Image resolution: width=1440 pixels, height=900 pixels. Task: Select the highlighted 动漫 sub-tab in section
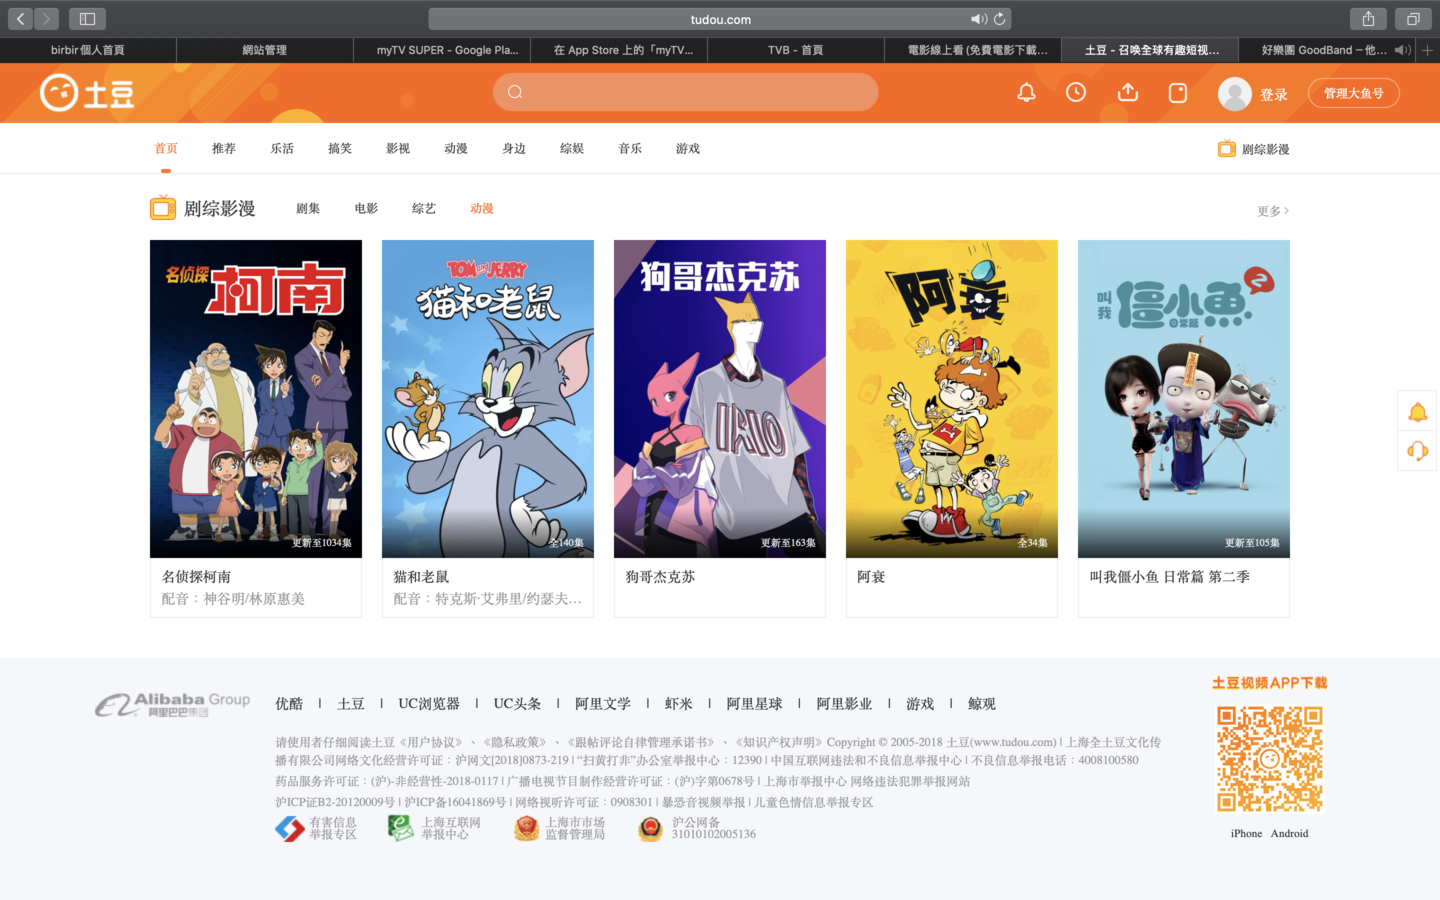click(x=482, y=208)
